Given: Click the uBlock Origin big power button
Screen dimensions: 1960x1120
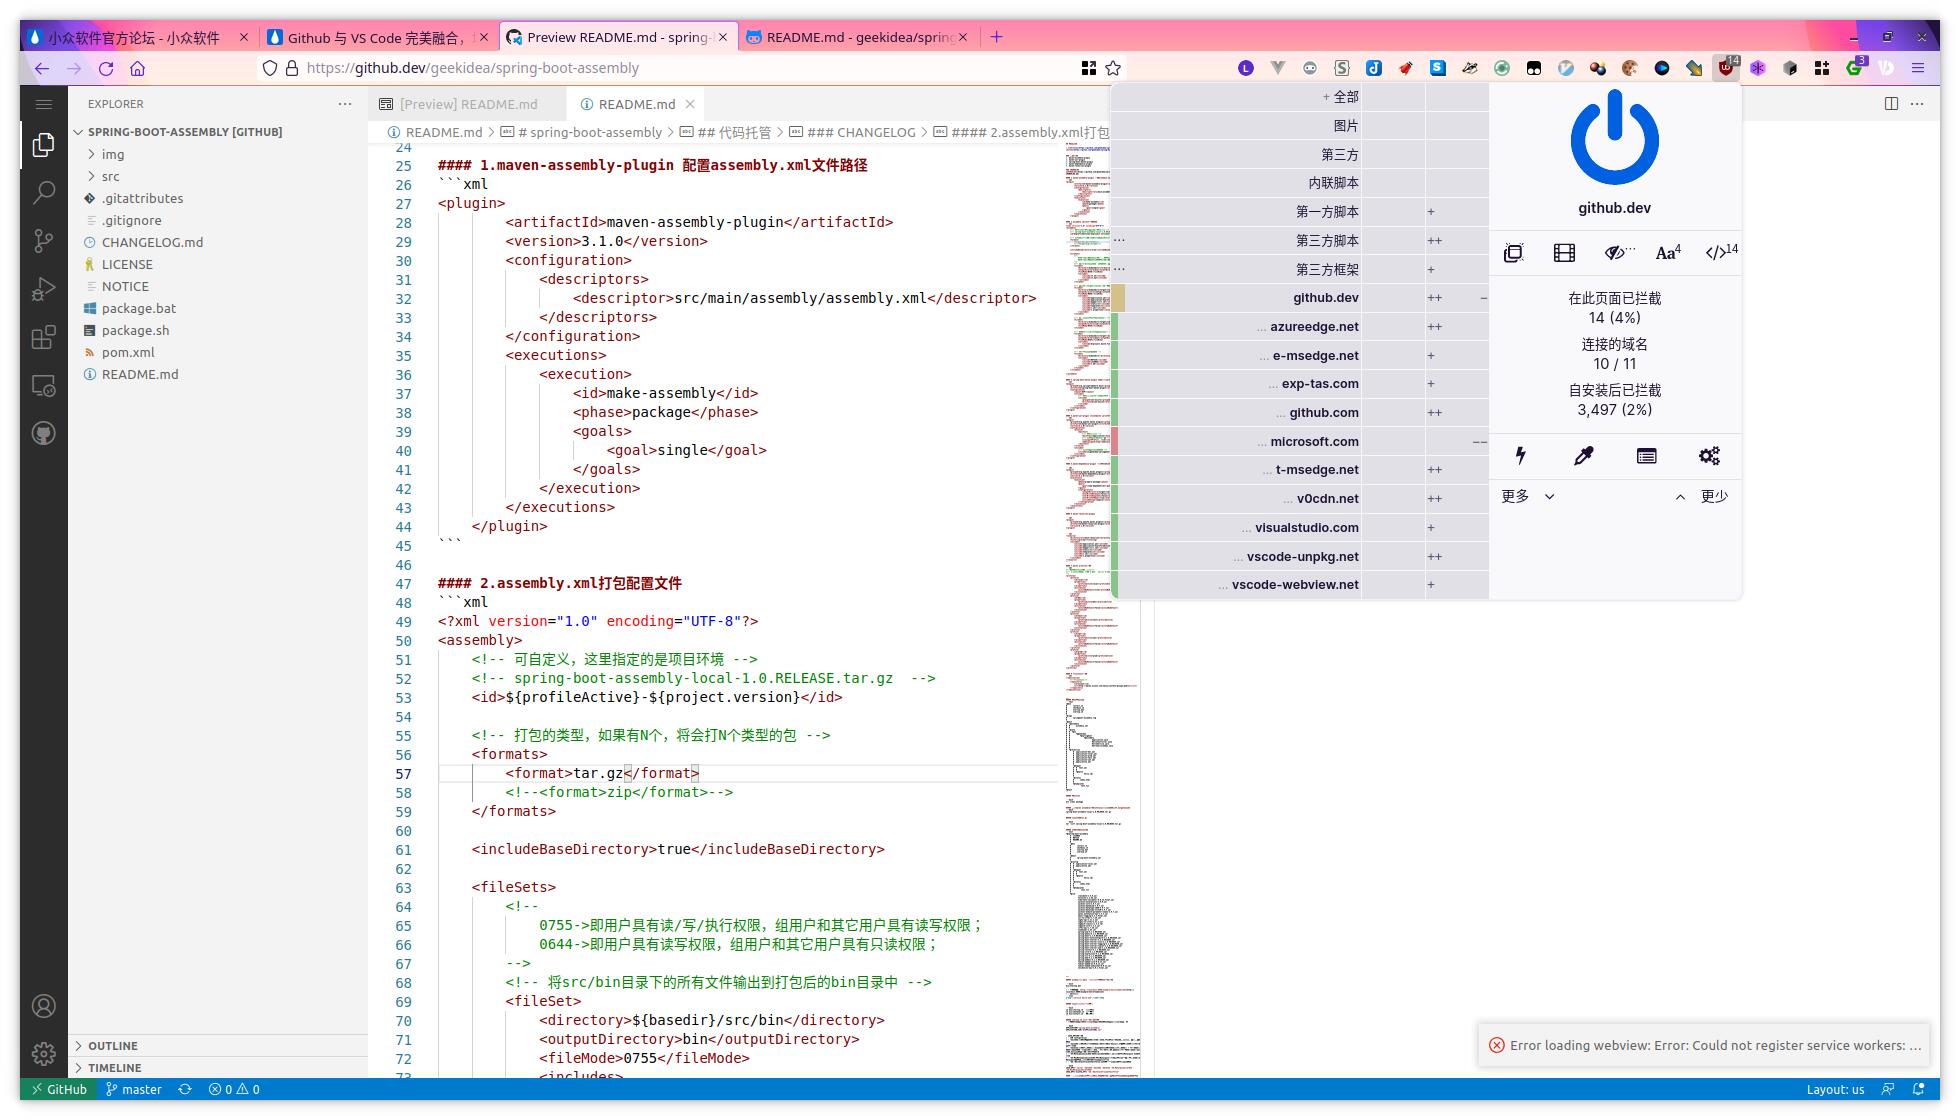Looking at the screenshot, I should [1614, 138].
